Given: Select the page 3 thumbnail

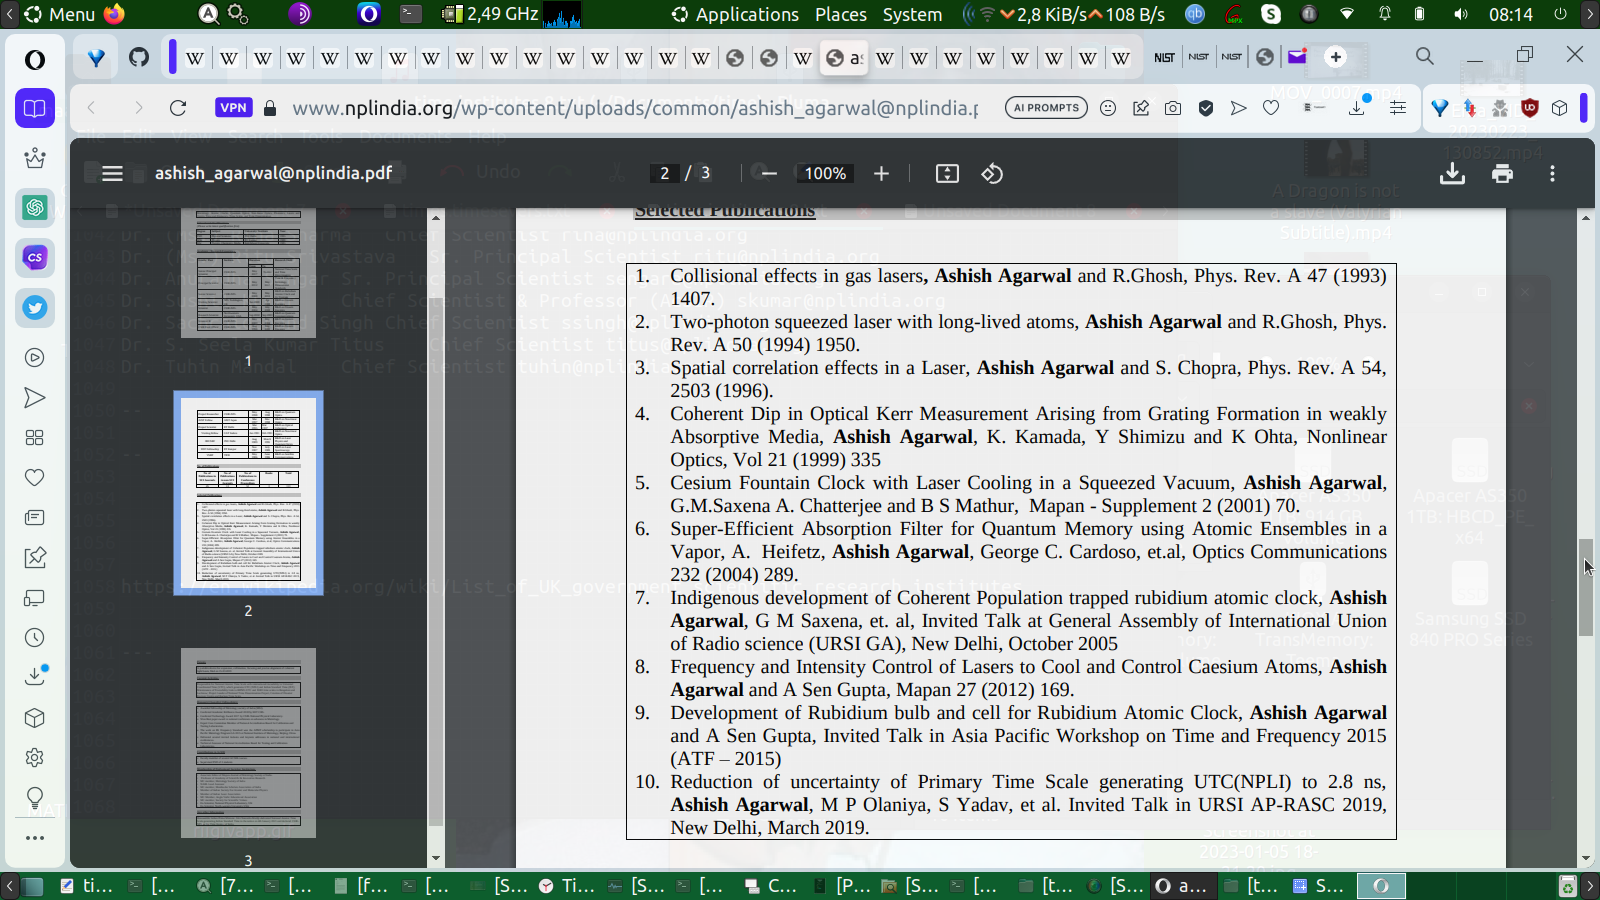Looking at the screenshot, I should pos(248,742).
